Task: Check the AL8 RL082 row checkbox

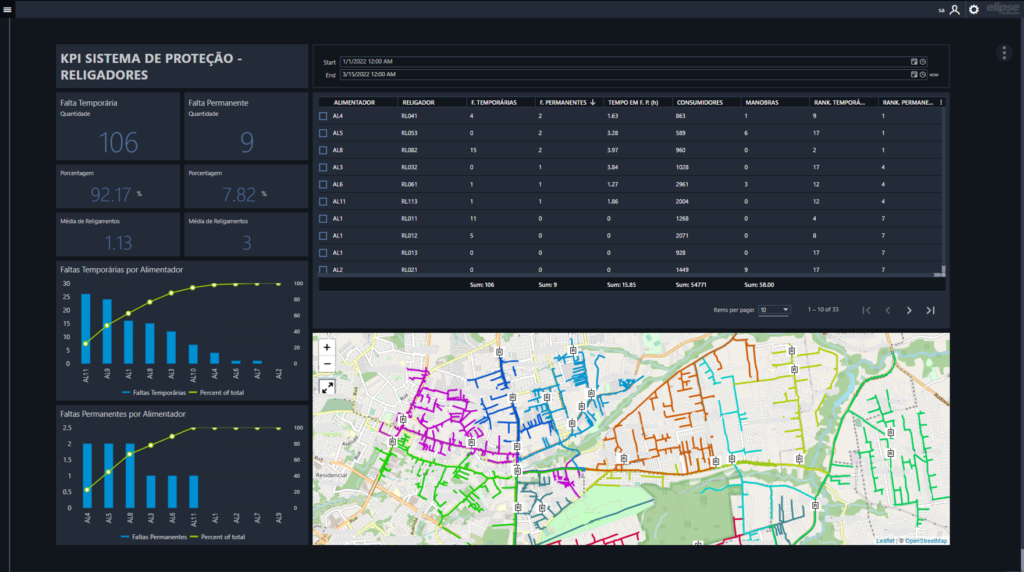Action: (323, 150)
